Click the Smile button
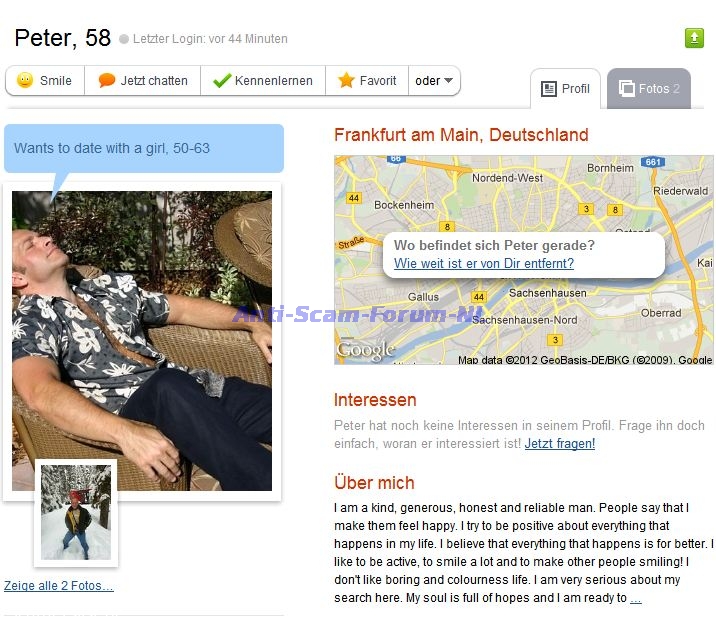 pos(45,81)
